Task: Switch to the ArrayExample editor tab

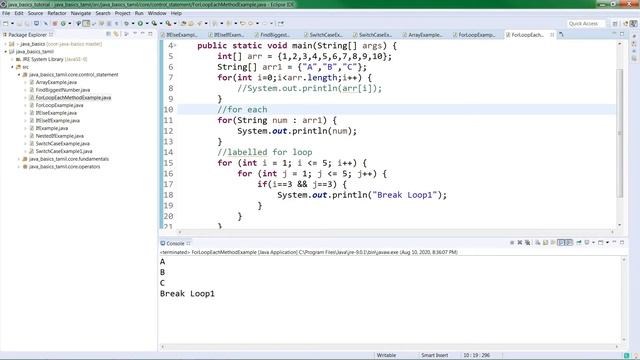Action: tap(422, 35)
